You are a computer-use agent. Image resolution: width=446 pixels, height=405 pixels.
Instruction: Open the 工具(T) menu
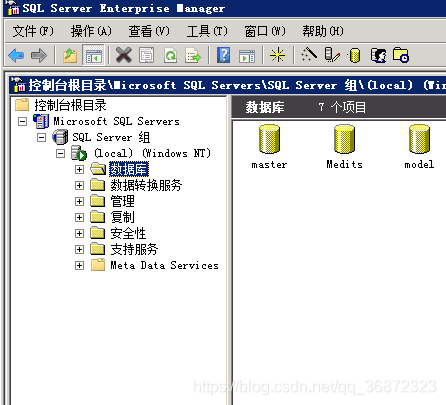pos(207,31)
